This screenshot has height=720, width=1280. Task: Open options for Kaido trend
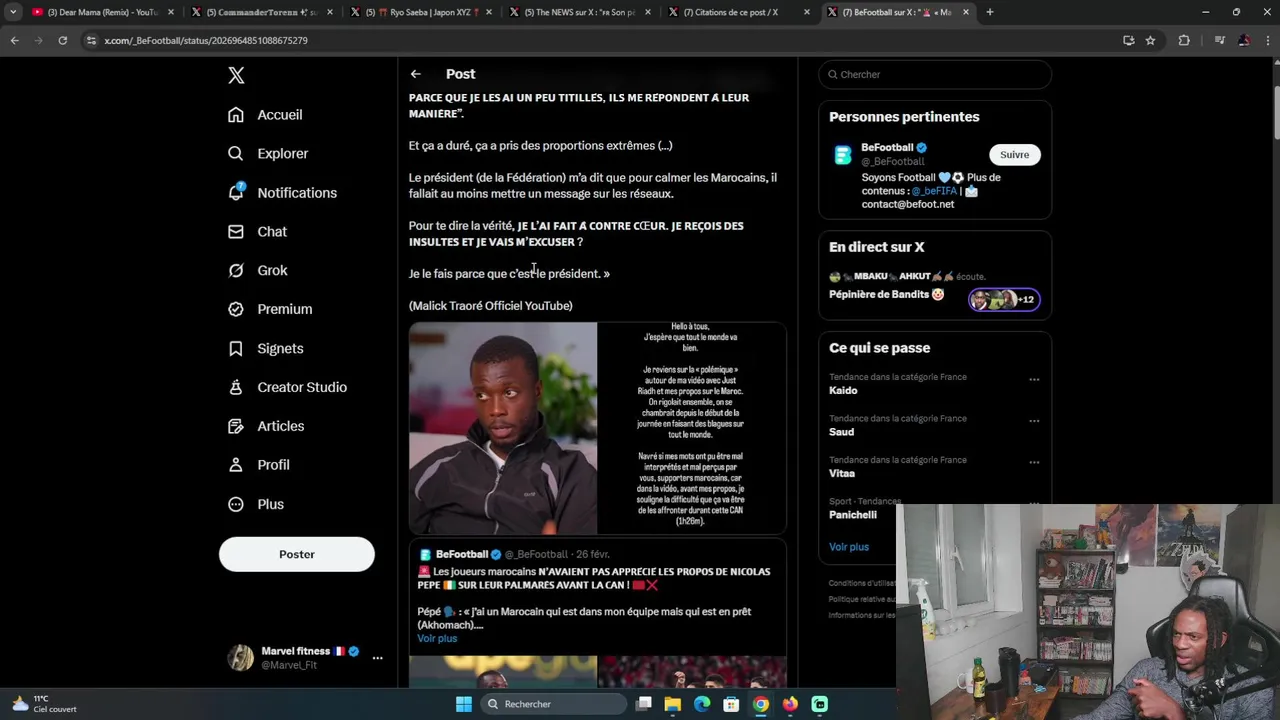[x=1034, y=380]
